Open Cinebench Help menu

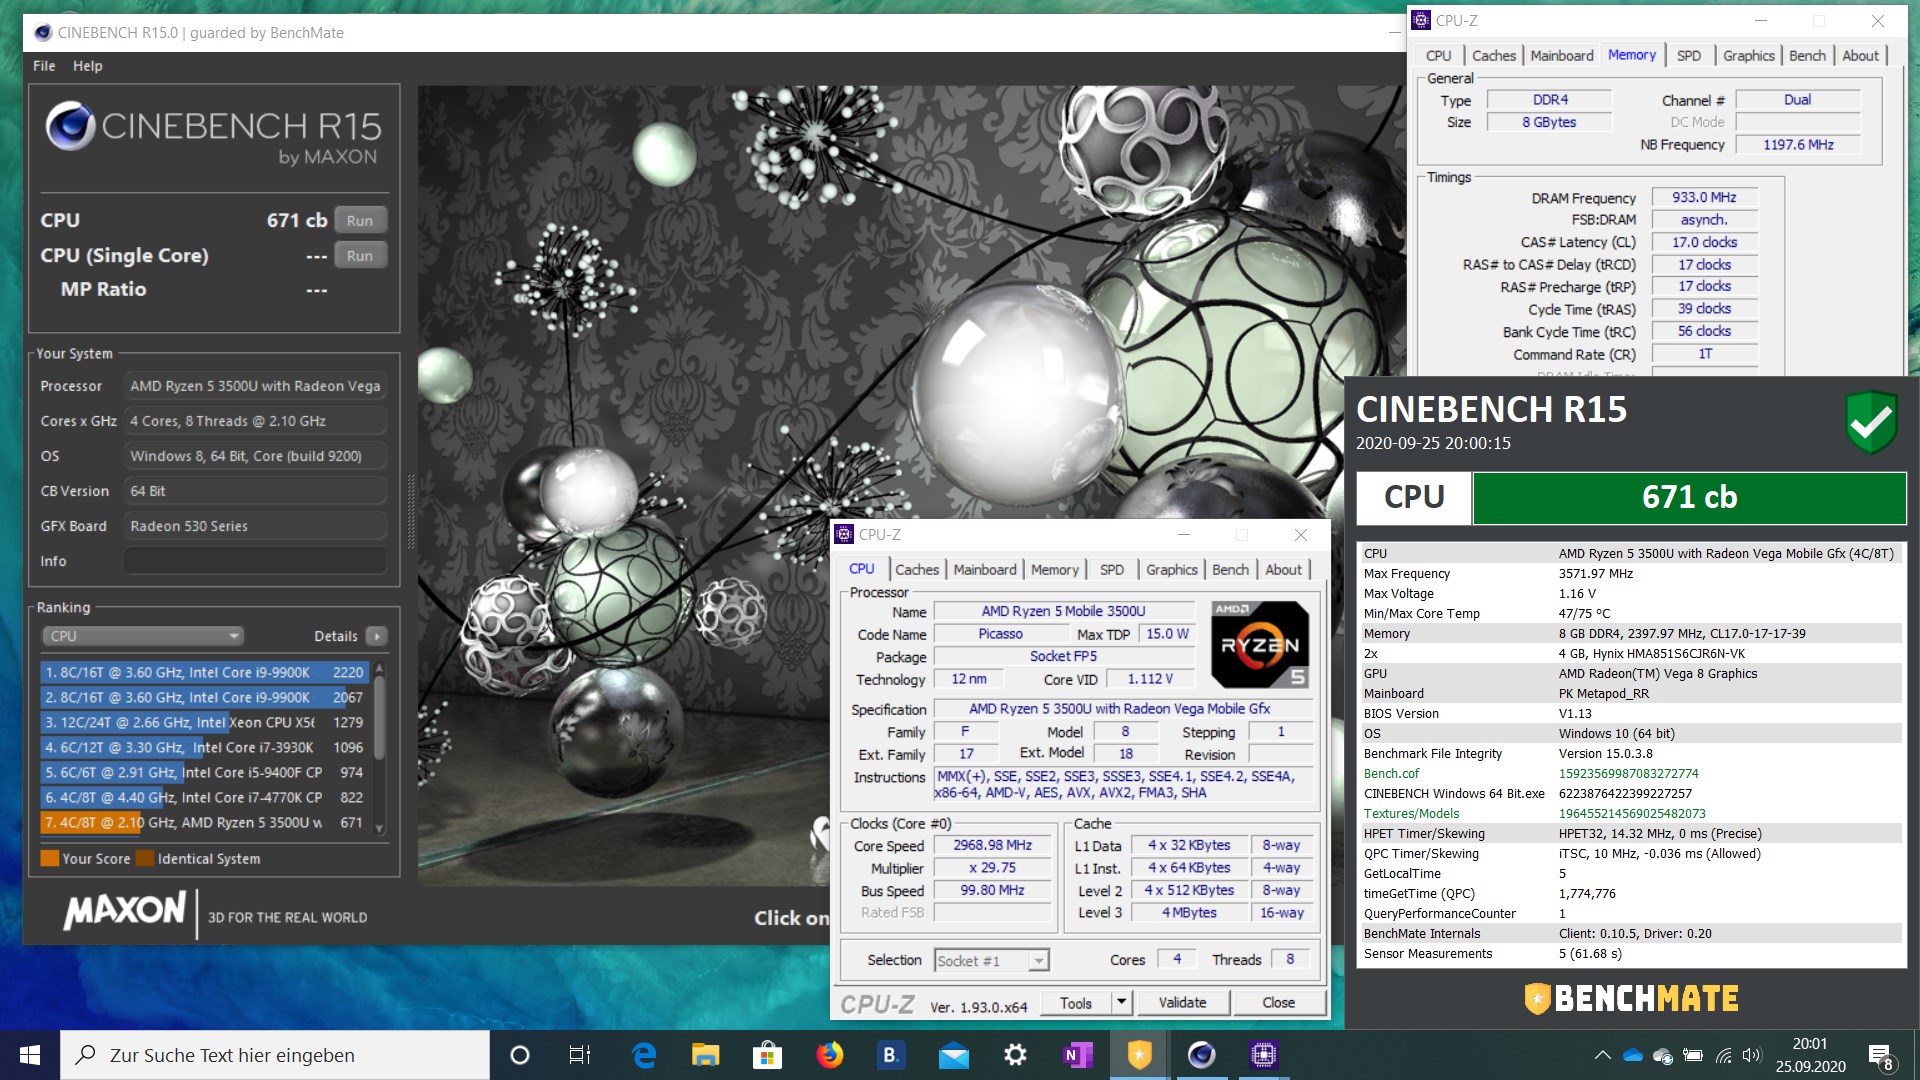[87, 66]
